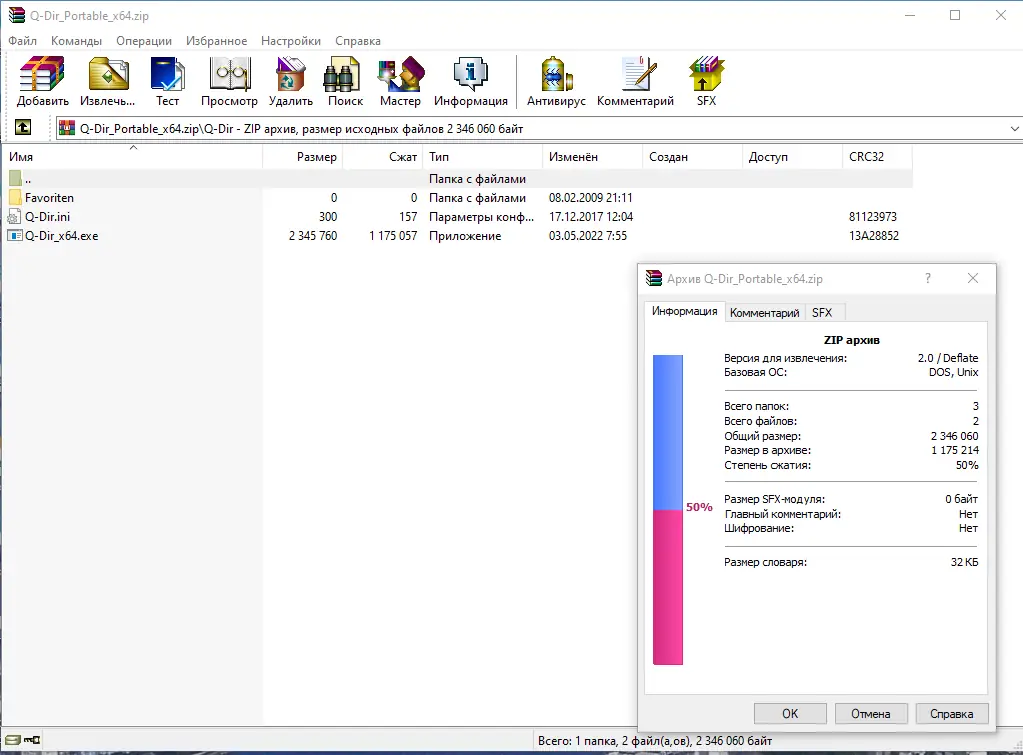Switch to the Информация tab in dialog
The image size is (1023, 755).
click(x=684, y=311)
